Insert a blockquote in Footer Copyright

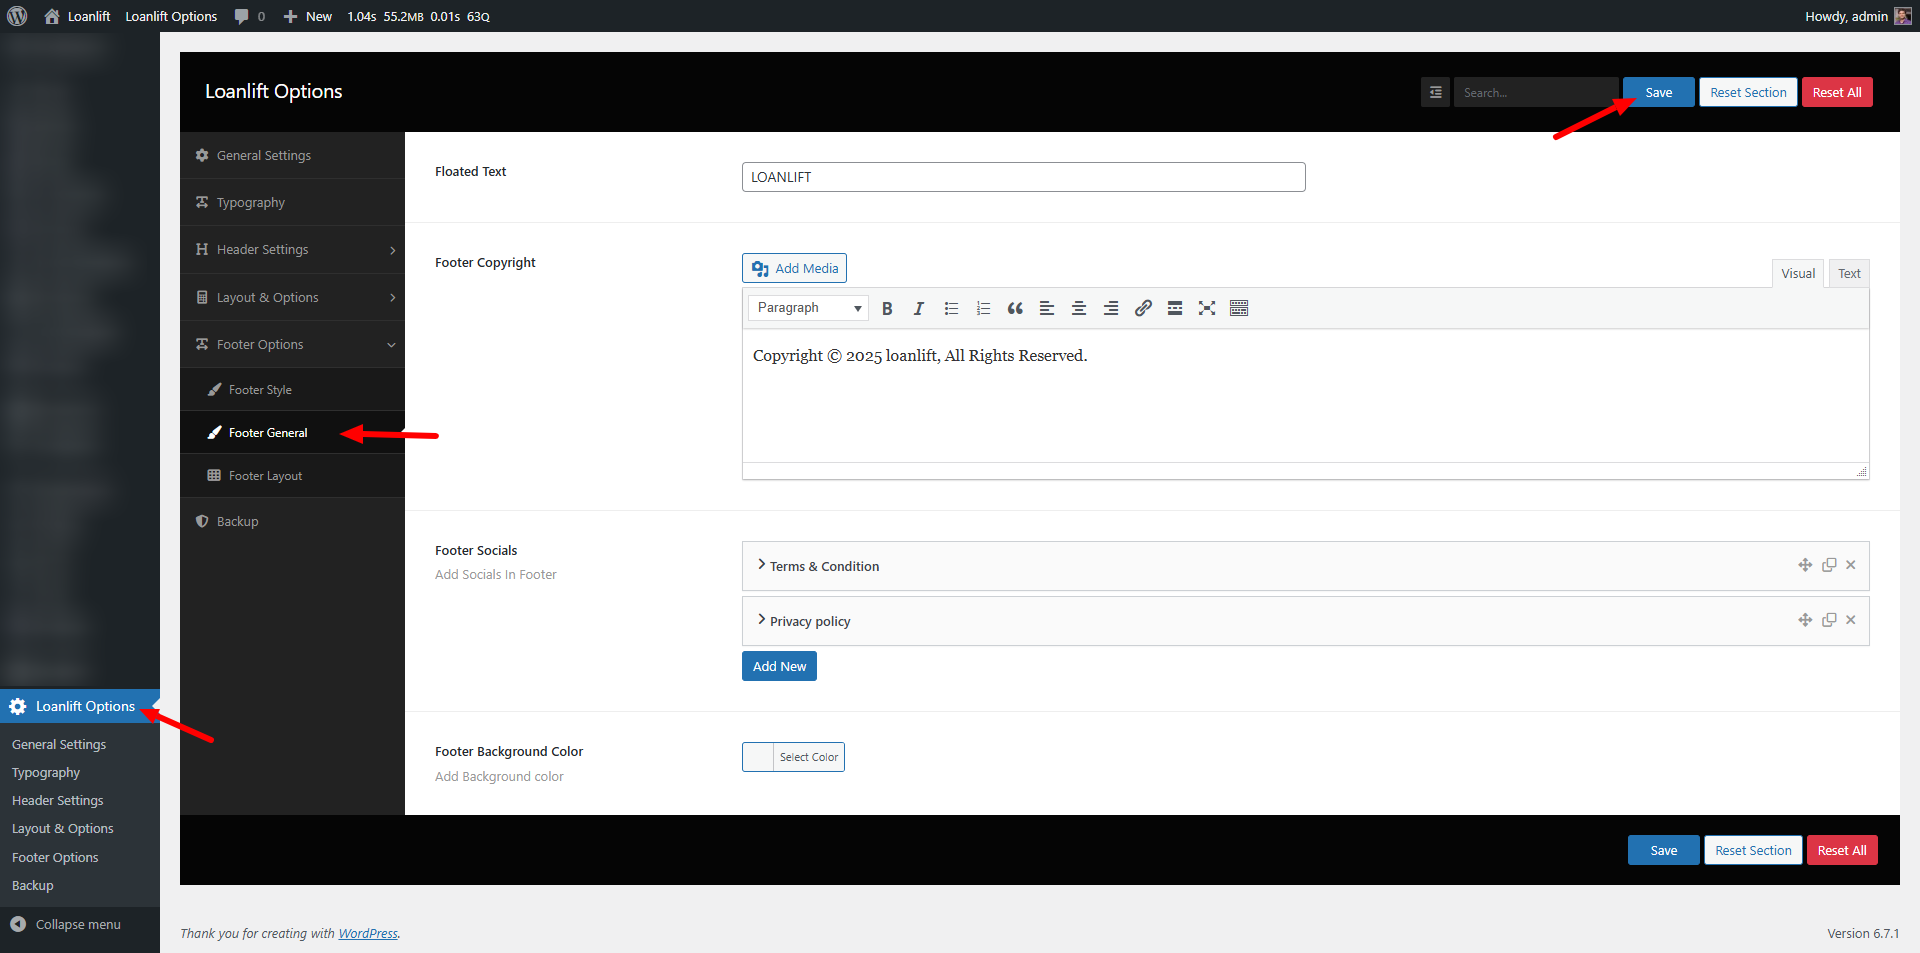1015,308
